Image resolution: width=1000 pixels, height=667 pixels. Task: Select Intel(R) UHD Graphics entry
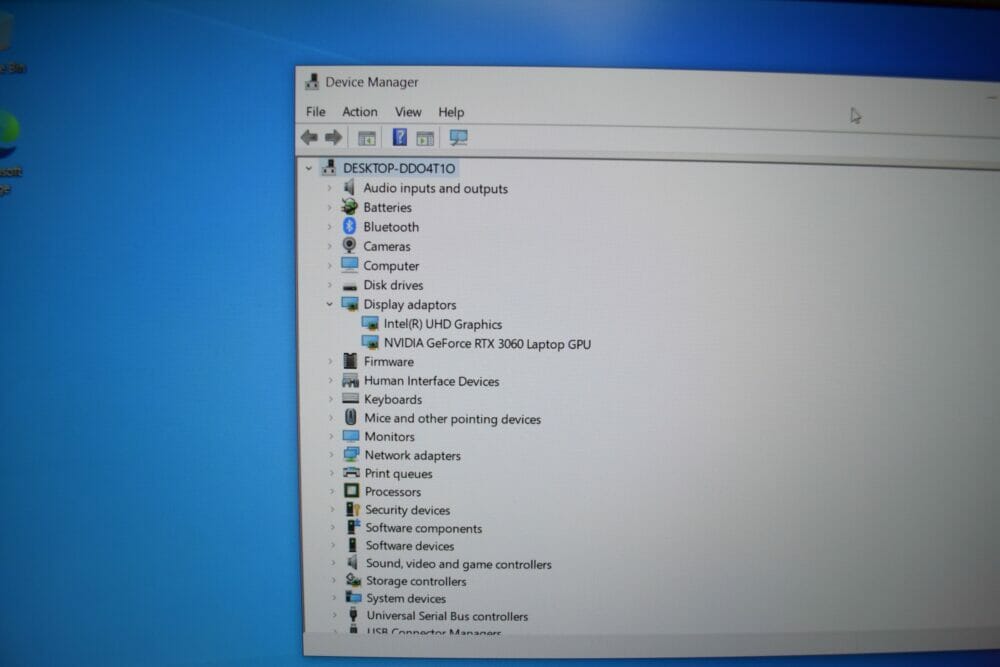(x=443, y=324)
